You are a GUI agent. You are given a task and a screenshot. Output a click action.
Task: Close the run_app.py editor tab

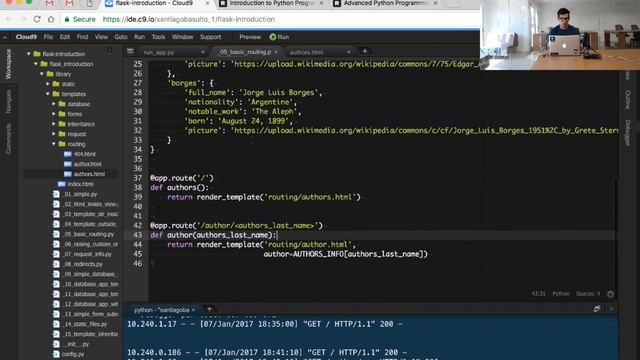click(203, 52)
